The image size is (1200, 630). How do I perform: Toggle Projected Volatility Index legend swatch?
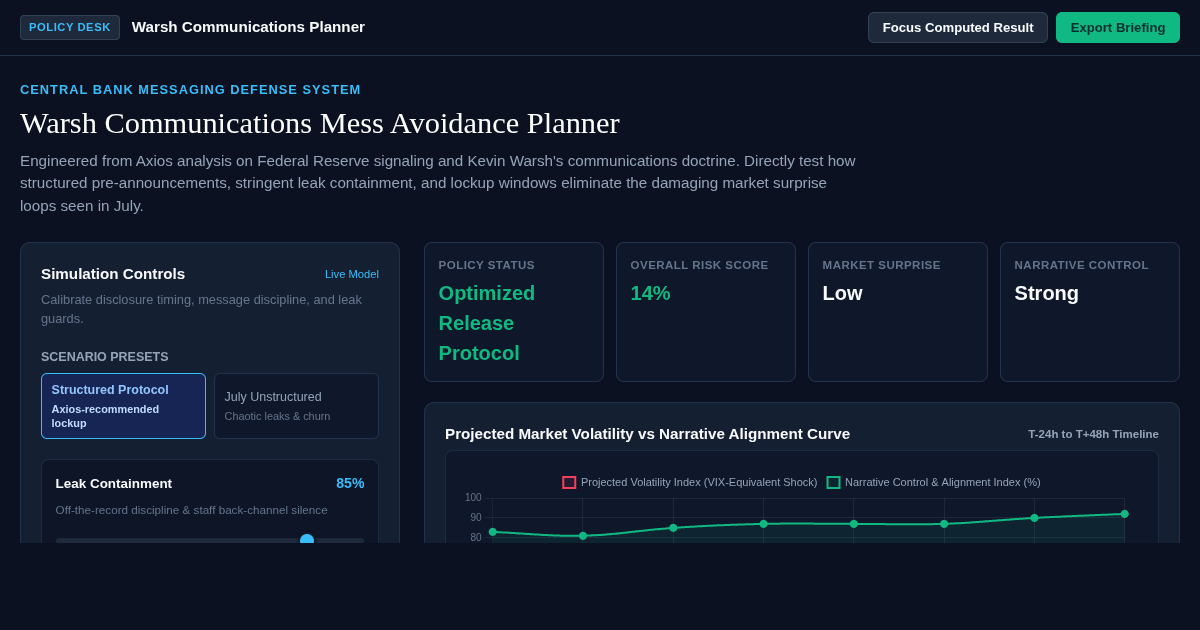tap(569, 482)
